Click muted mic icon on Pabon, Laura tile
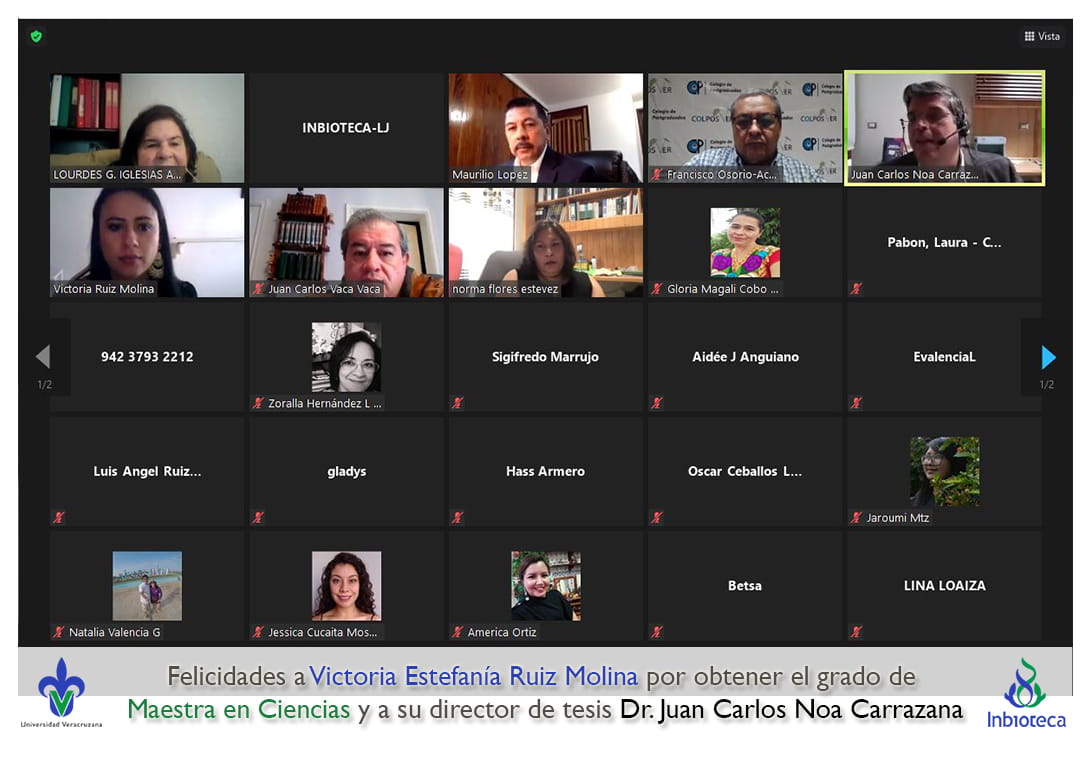Viewport: 1090px width, 760px height. click(x=856, y=289)
